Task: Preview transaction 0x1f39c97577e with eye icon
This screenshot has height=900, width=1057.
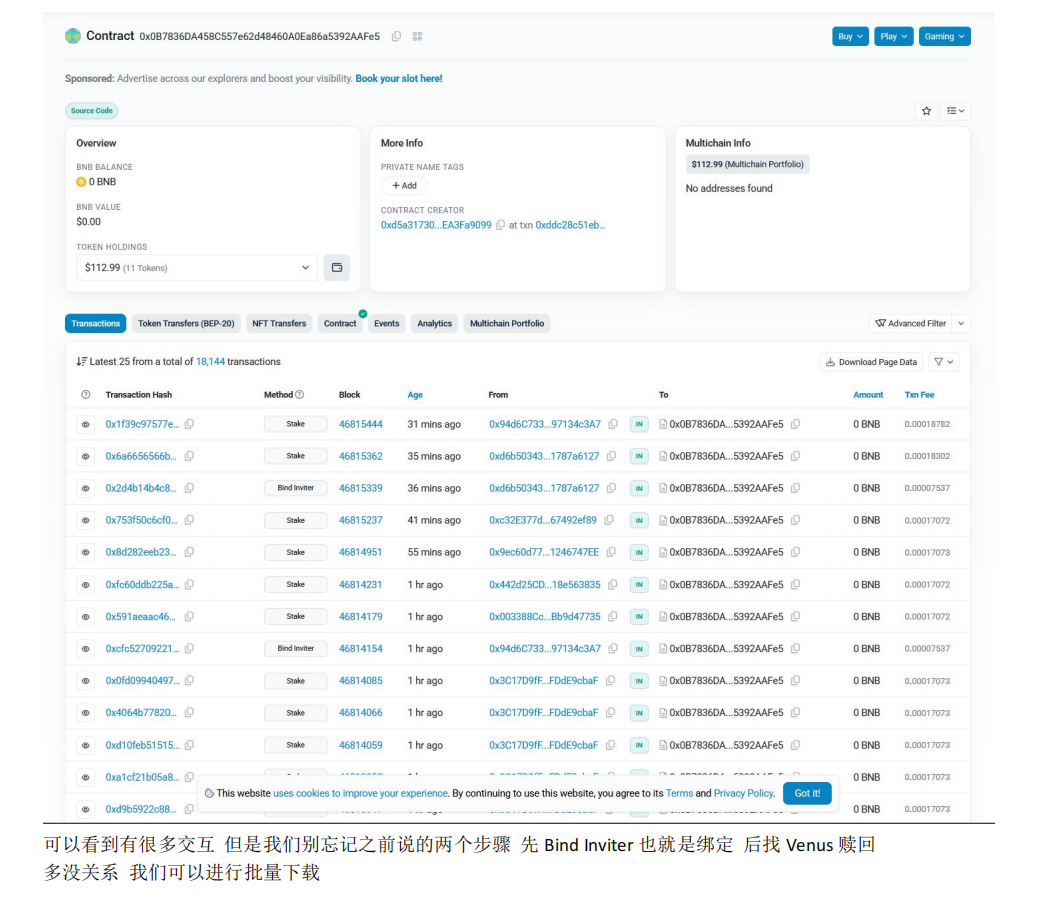Action: [85, 424]
